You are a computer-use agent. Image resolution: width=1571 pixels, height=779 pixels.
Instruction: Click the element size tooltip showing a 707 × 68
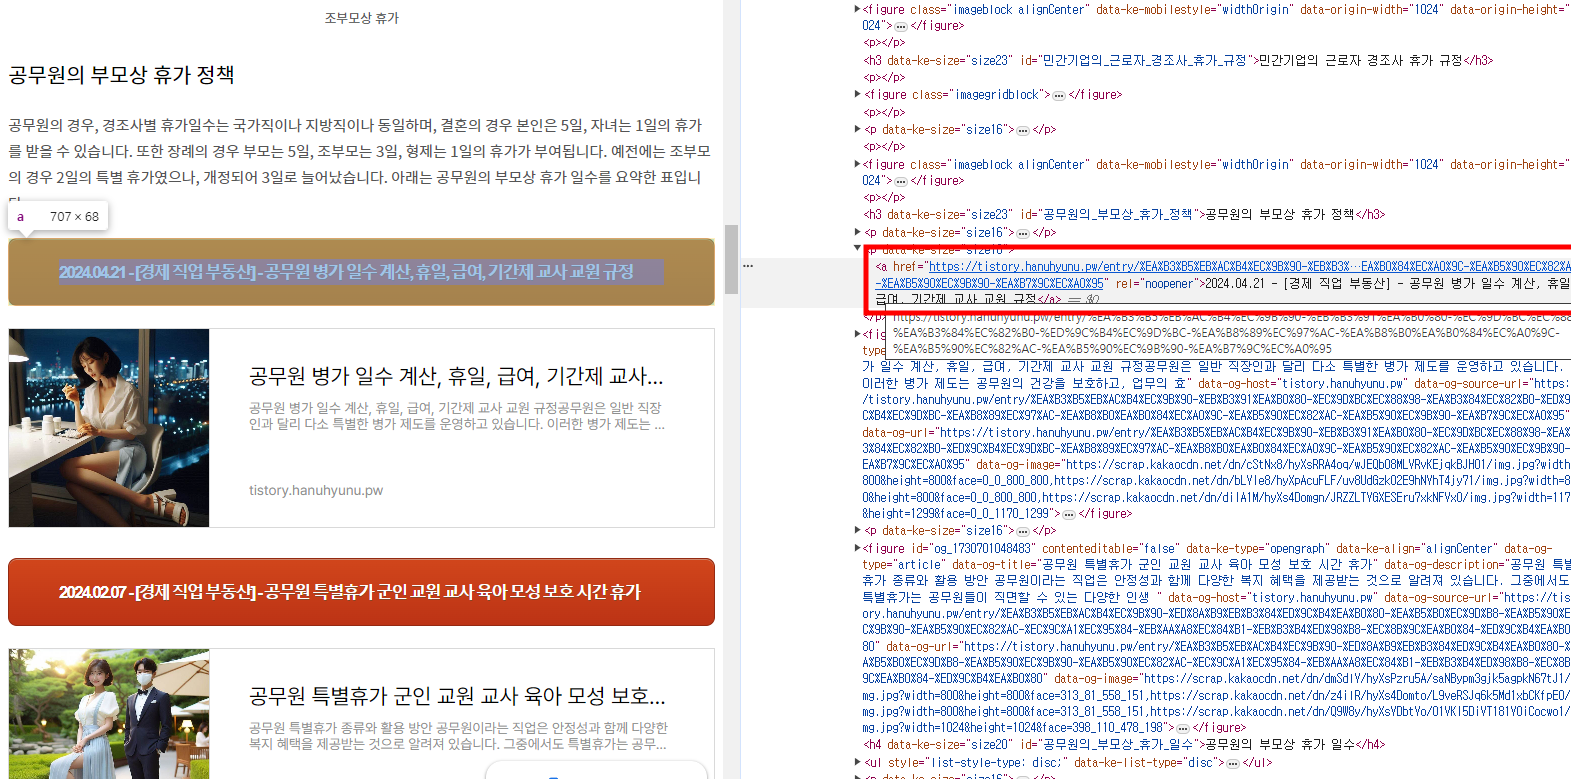tap(58, 216)
